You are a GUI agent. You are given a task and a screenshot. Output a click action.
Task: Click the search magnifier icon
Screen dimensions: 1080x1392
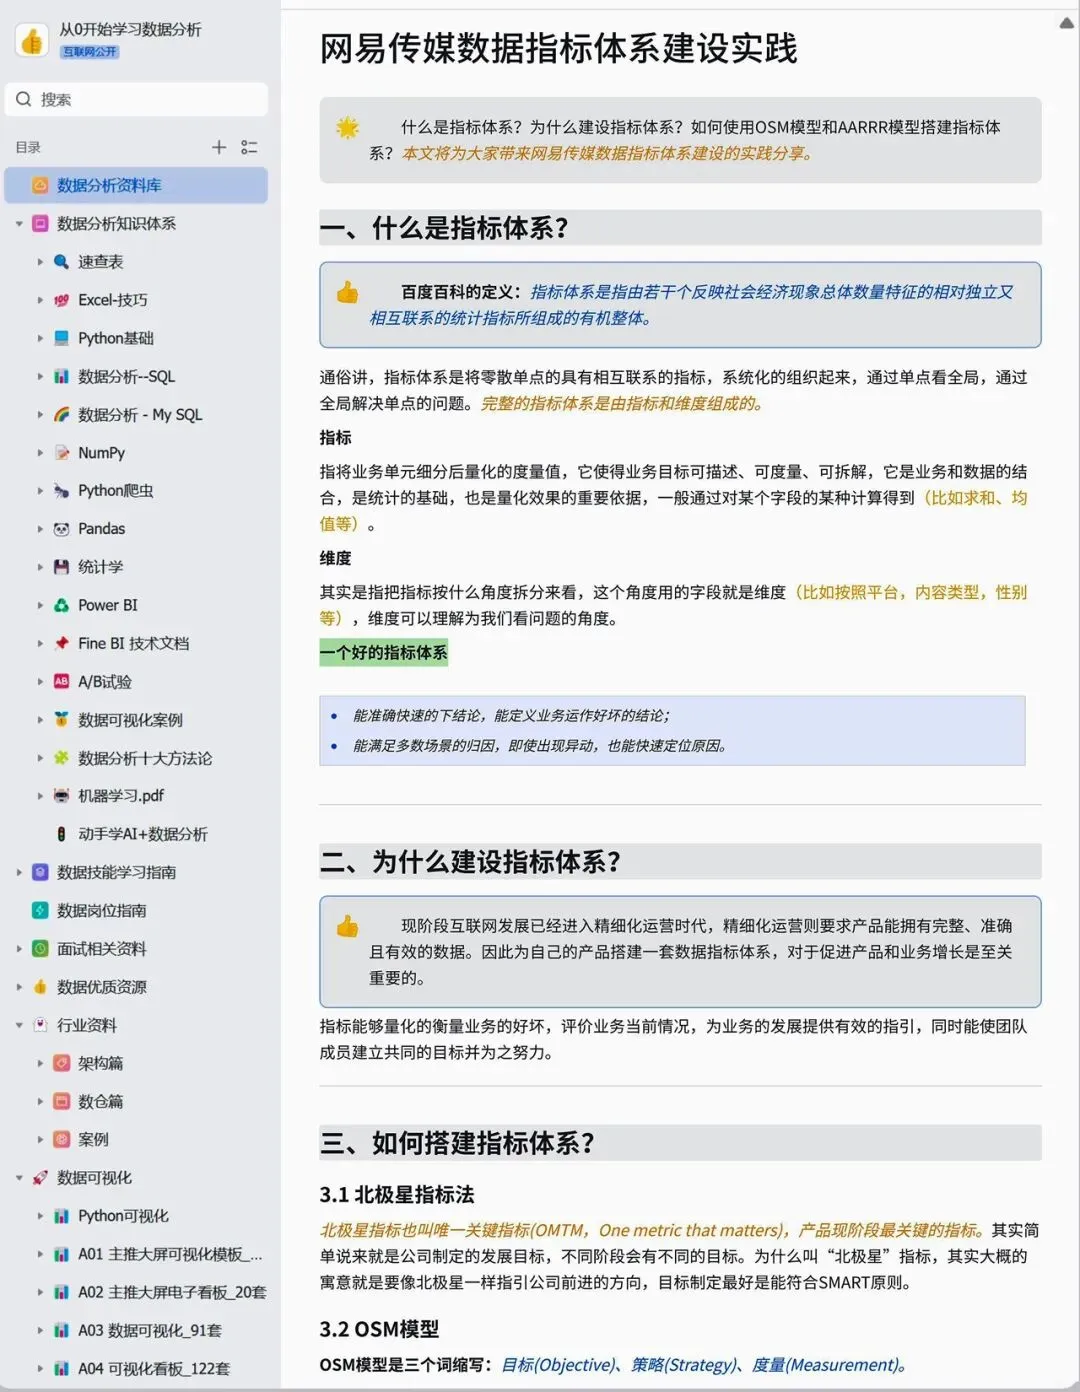coord(24,99)
